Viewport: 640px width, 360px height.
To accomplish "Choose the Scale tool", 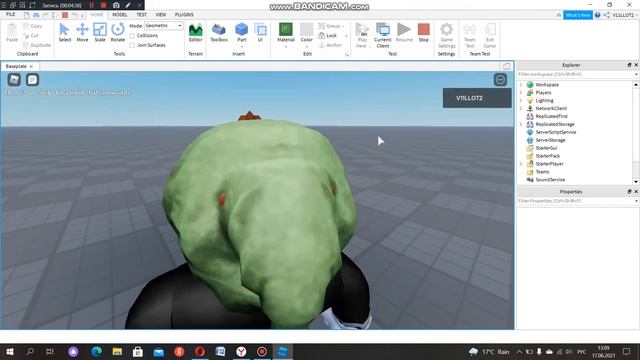I will pyautogui.click(x=100, y=33).
